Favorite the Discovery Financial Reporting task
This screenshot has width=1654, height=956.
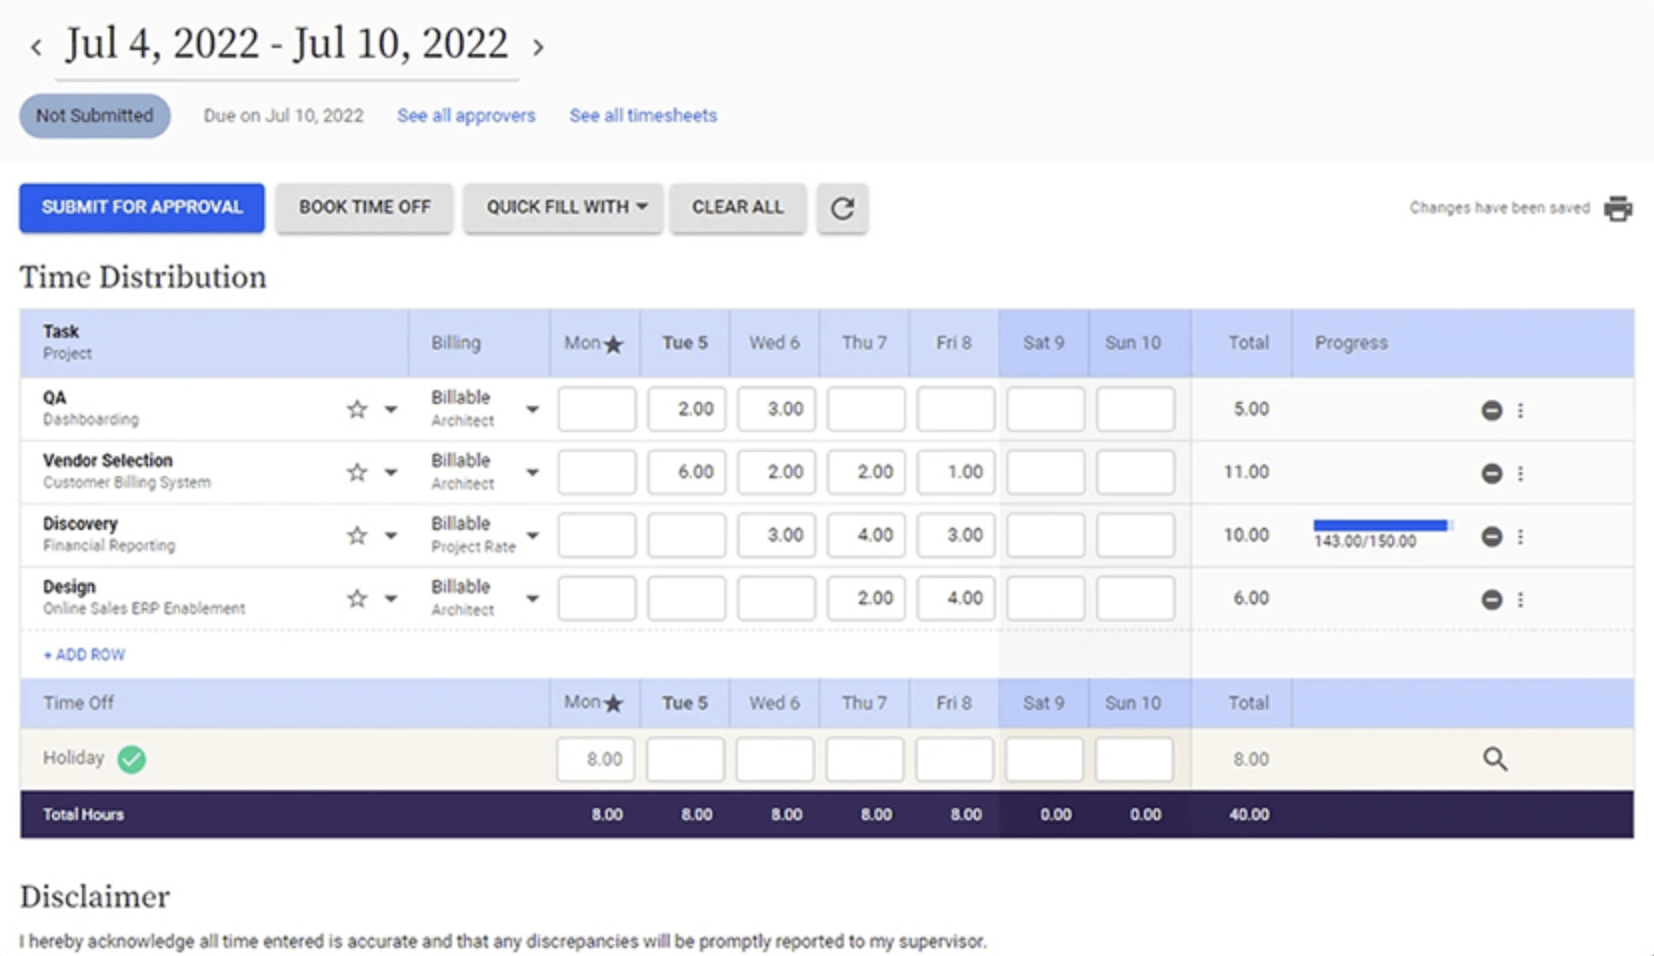pos(356,535)
